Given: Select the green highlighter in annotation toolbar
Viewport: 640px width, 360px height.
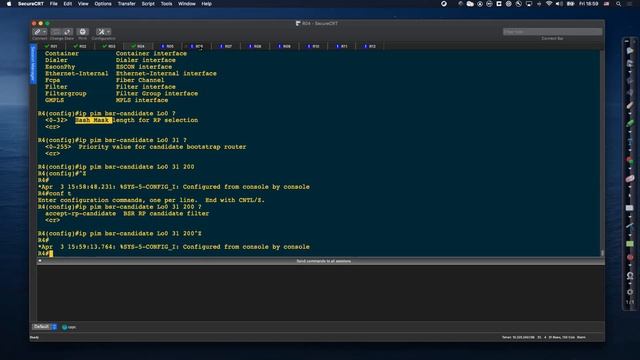Looking at the screenshot, I should pyautogui.click(x=630, y=123).
